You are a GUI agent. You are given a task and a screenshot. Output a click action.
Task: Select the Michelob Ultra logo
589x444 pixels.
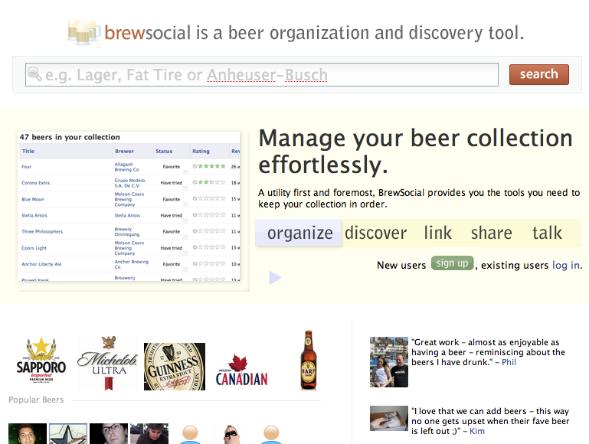(x=108, y=363)
